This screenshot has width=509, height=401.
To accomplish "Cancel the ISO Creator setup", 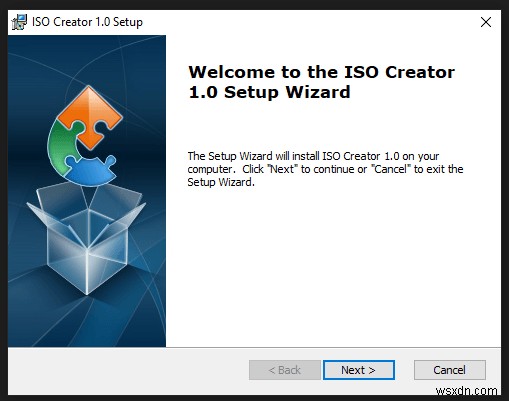I will pos(449,370).
